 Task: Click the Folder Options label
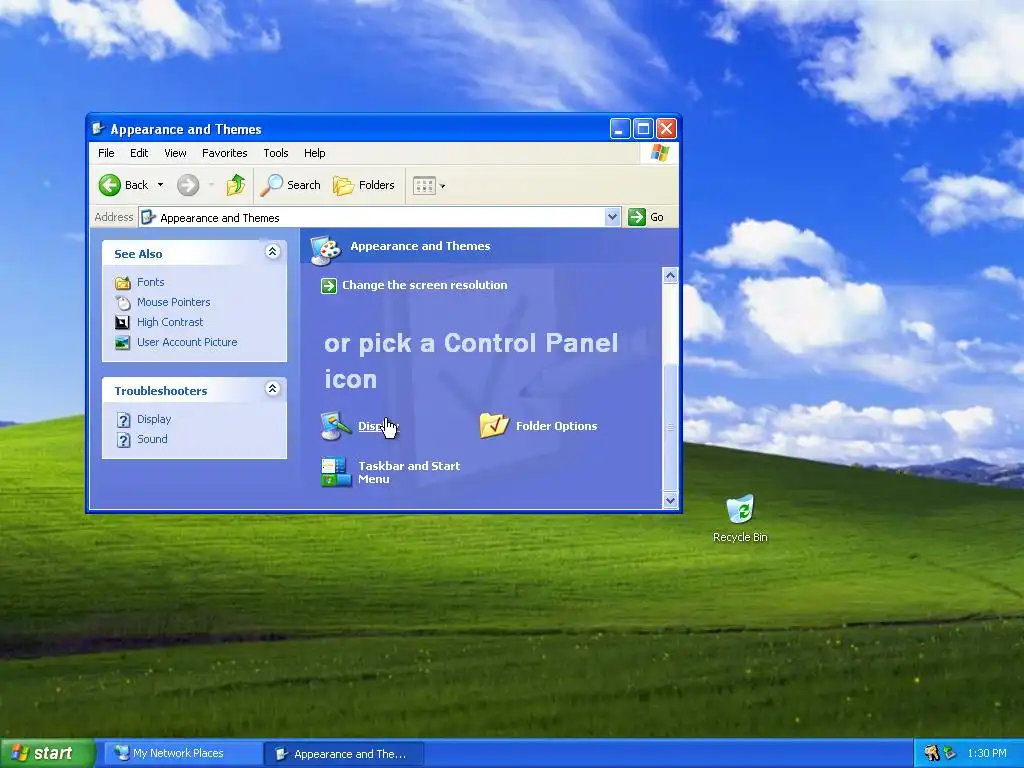pyautogui.click(x=556, y=426)
